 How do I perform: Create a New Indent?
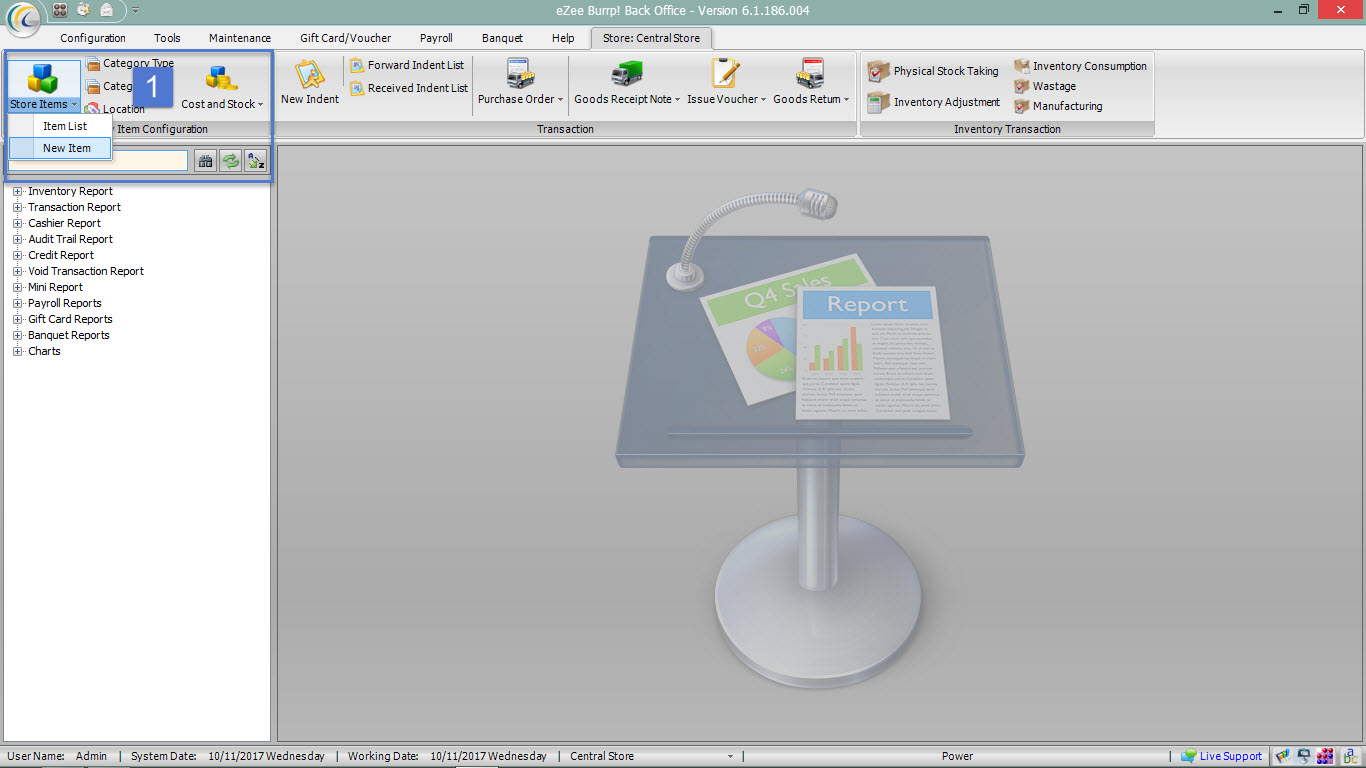[310, 82]
